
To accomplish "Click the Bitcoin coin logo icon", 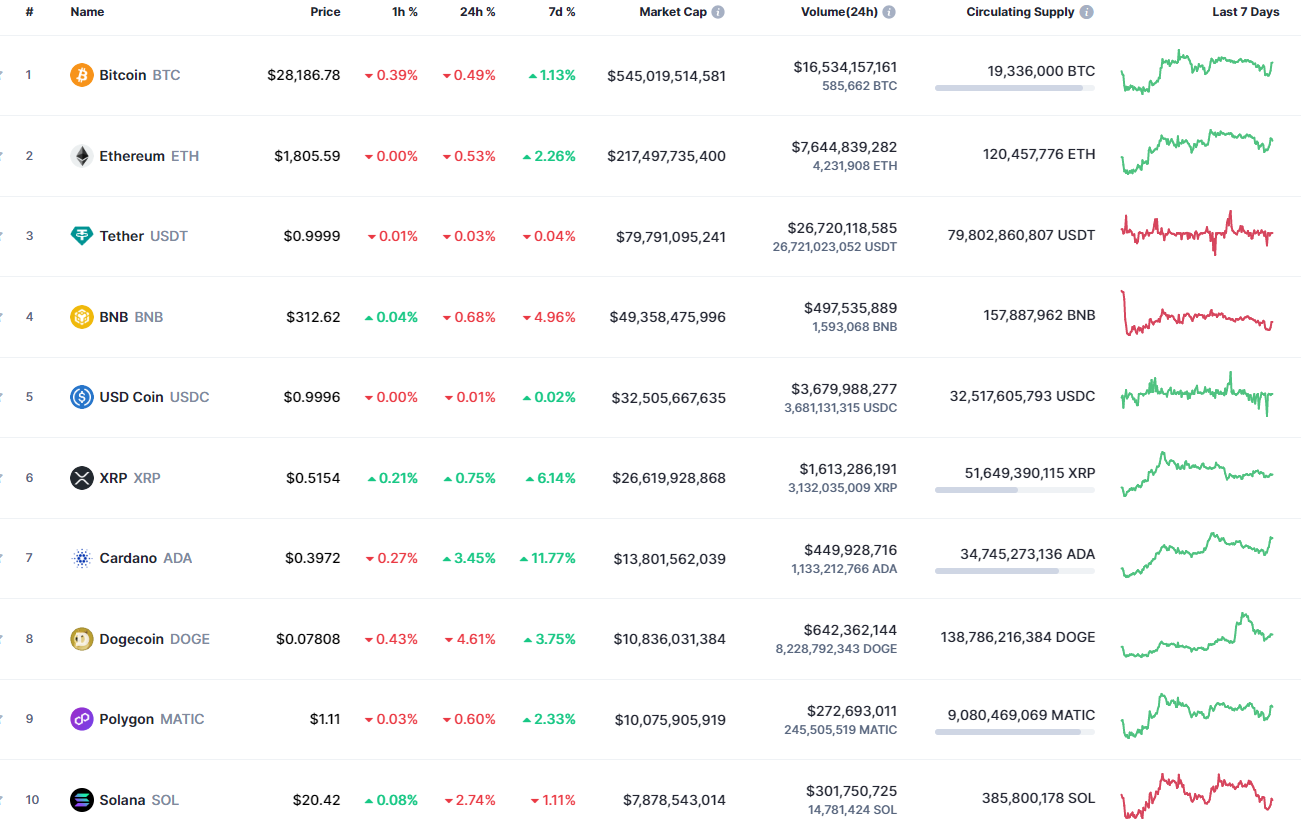I will (82, 75).
